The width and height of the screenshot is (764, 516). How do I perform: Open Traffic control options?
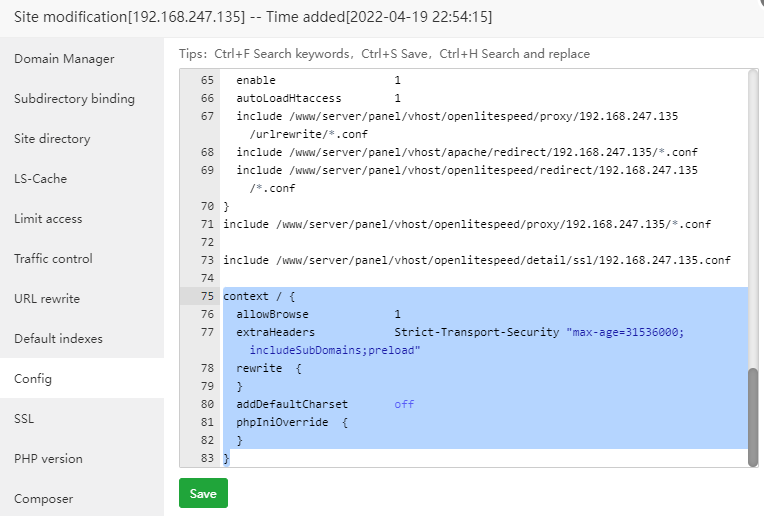coord(53,259)
